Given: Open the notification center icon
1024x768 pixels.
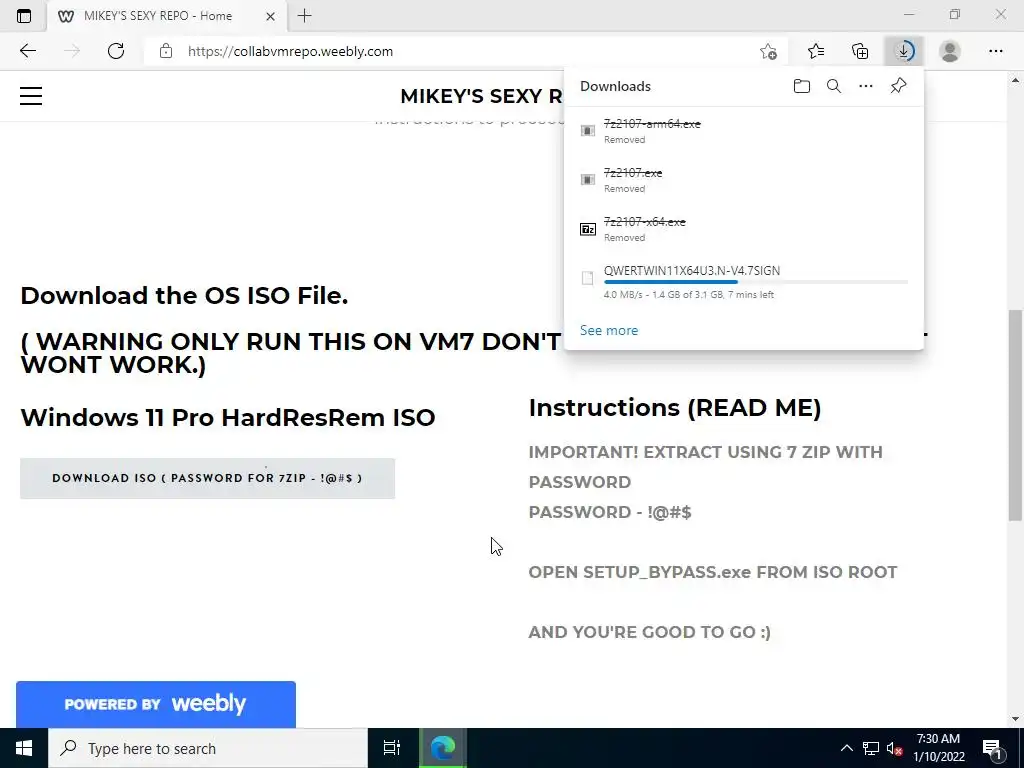Looking at the screenshot, I should (x=992, y=748).
